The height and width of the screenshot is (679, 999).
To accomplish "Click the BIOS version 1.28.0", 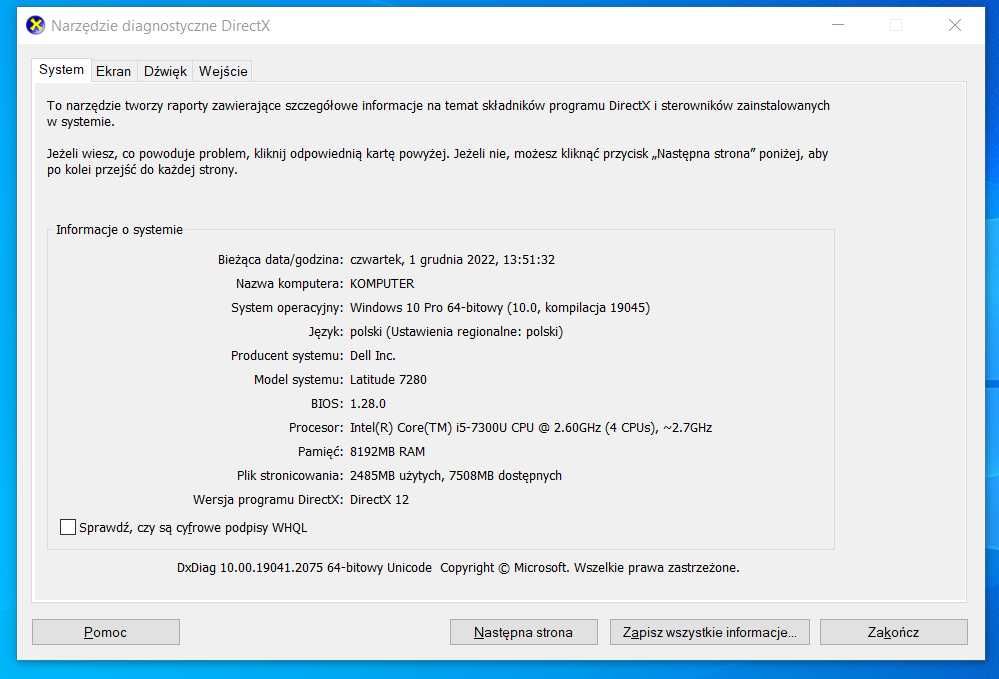I will coord(368,404).
